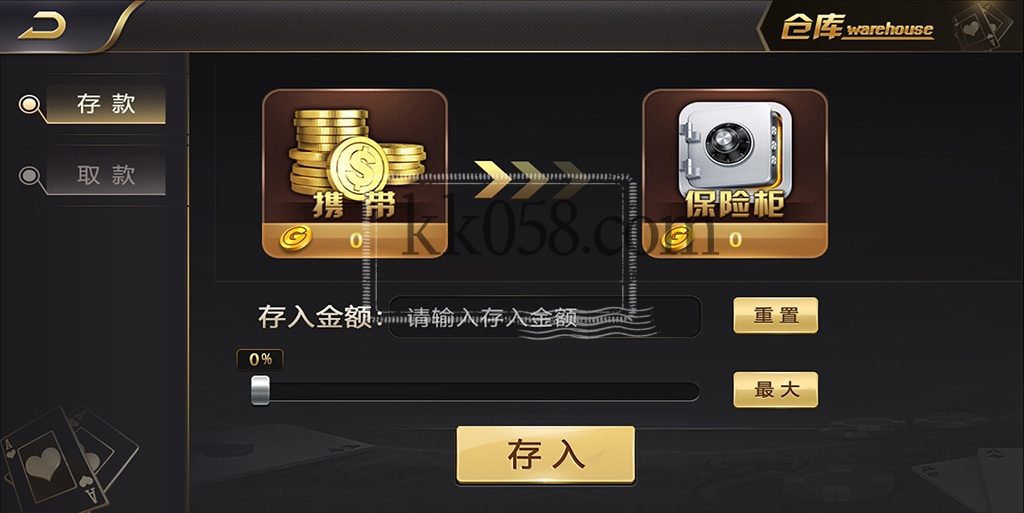Click the 仓库 warehouse title logo
The width and height of the screenshot is (1024, 513).
(857, 27)
